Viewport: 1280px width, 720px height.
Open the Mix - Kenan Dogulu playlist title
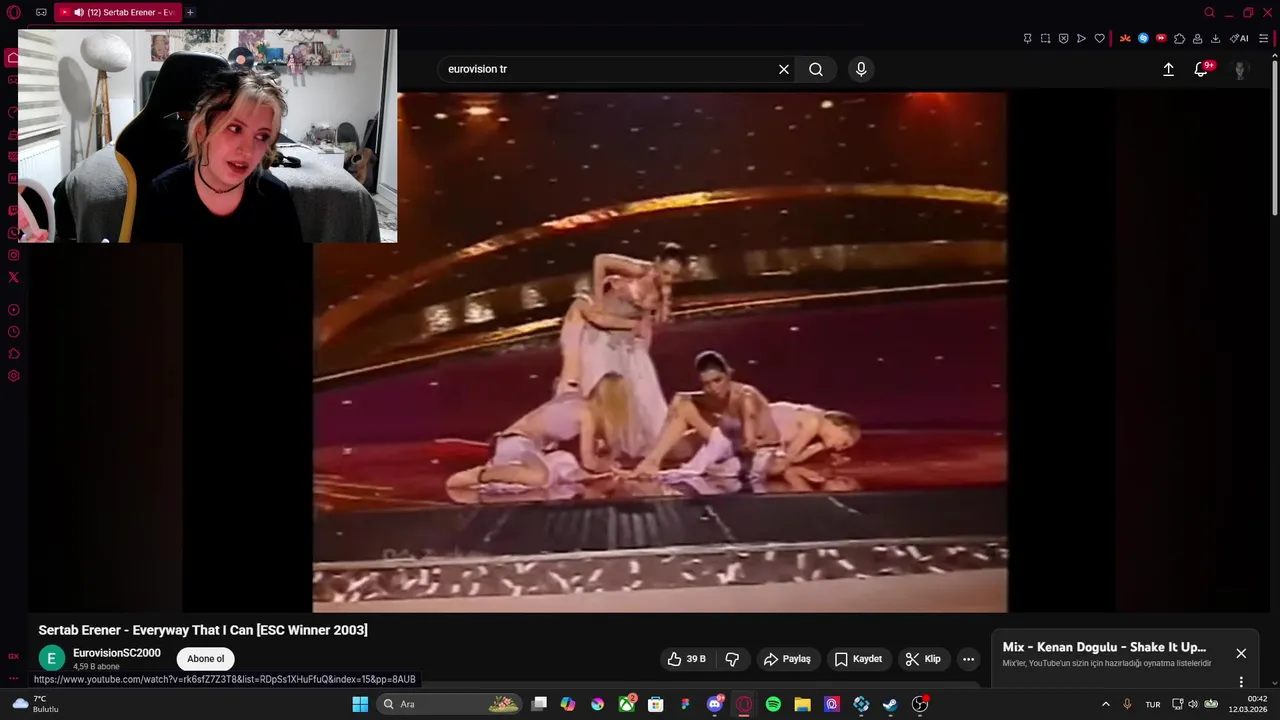point(1104,647)
